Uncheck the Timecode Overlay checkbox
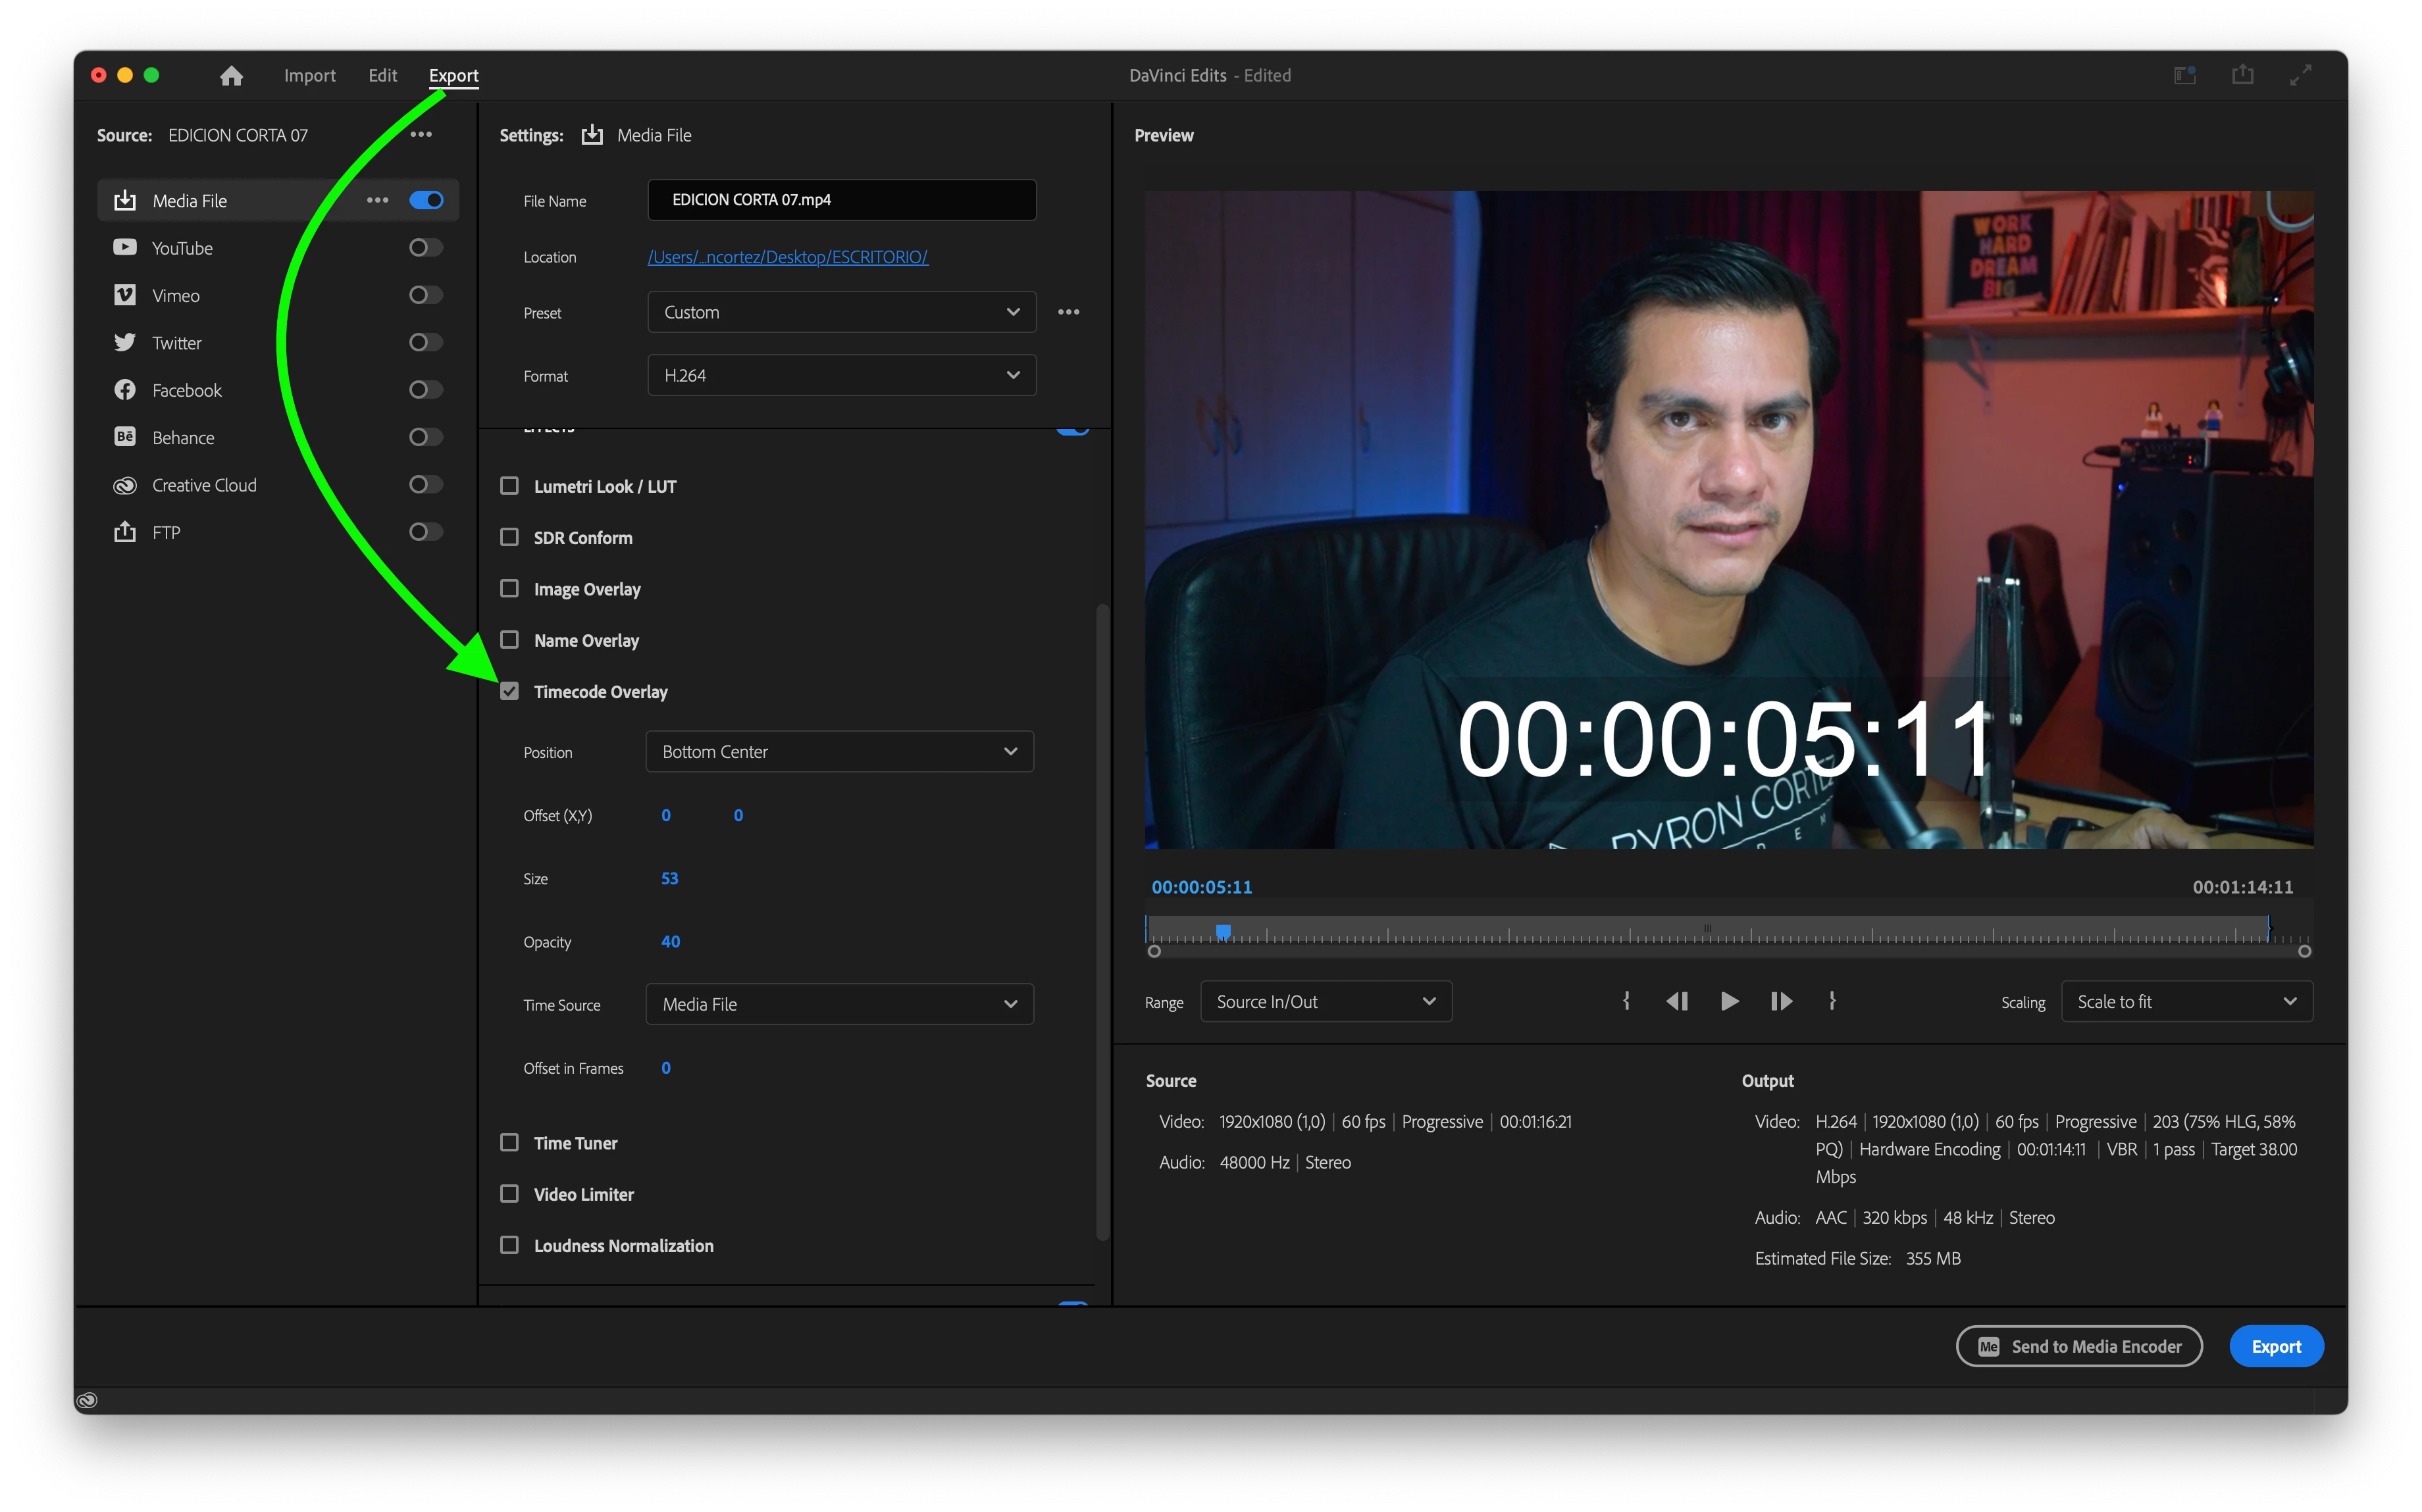 click(x=510, y=691)
